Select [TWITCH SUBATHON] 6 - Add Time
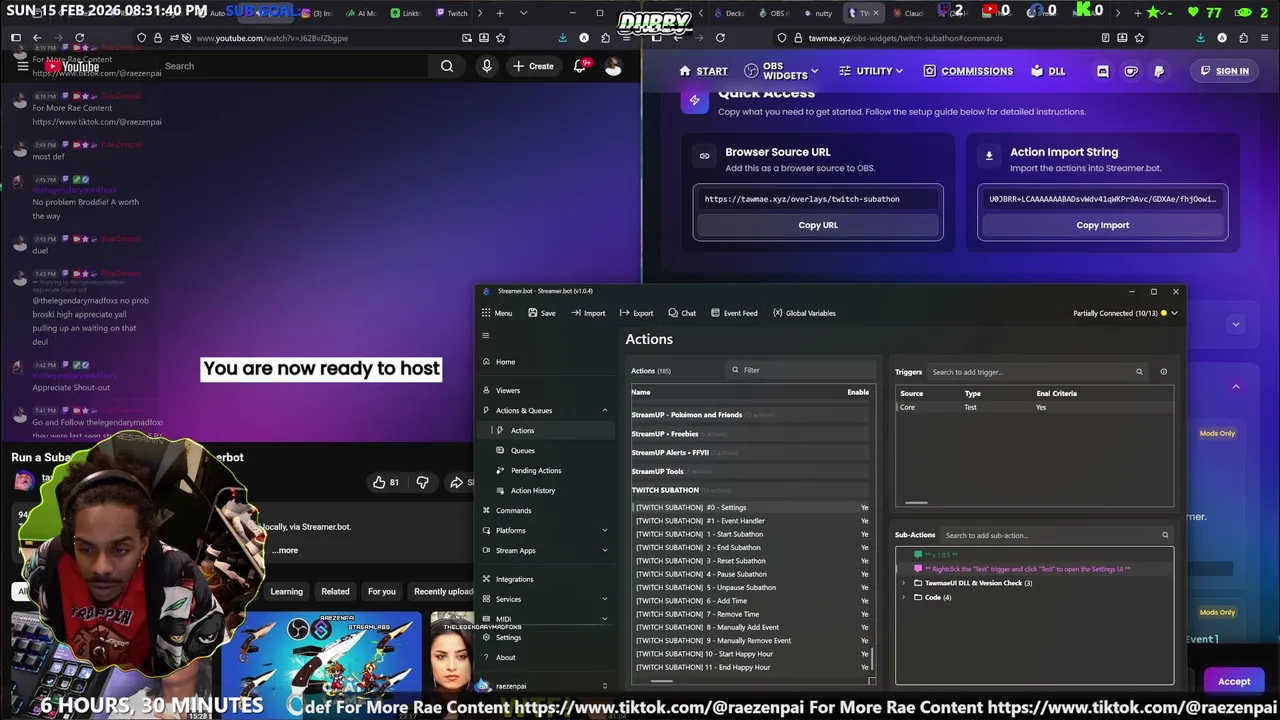 pyautogui.click(x=752, y=601)
